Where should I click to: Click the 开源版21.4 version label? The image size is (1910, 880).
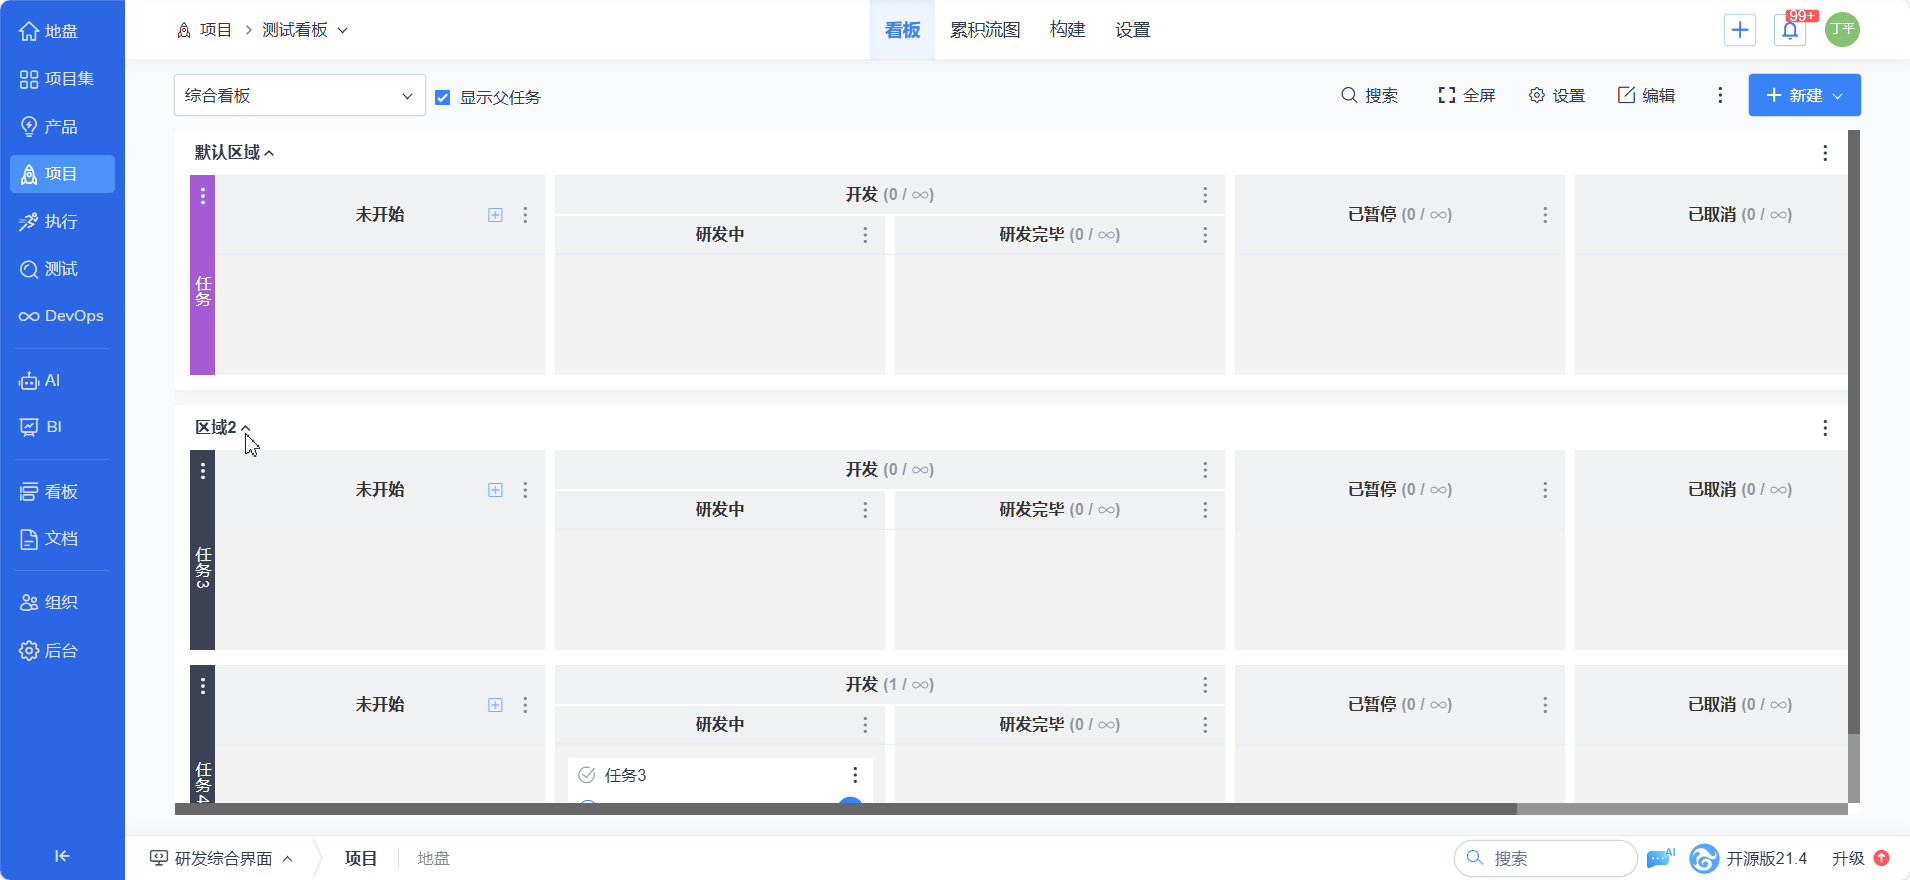[1766, 858]
